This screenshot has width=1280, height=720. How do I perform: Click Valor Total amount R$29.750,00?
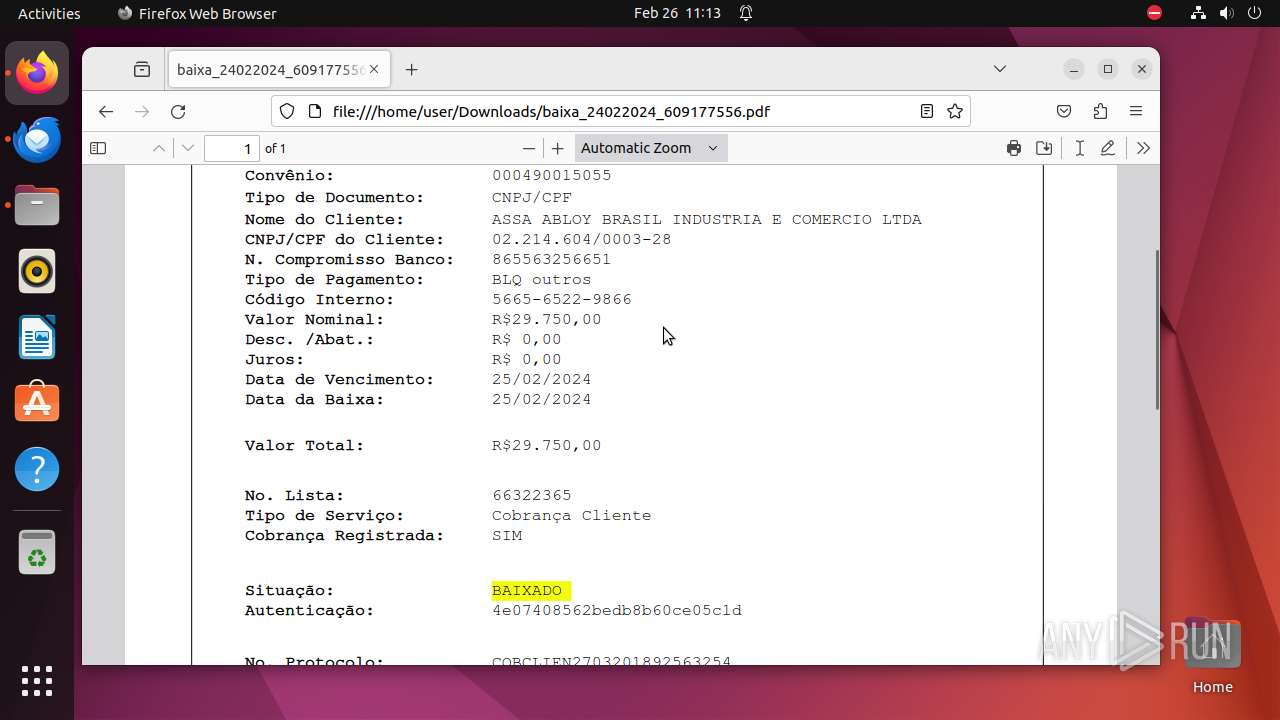(x=546, y=445)
